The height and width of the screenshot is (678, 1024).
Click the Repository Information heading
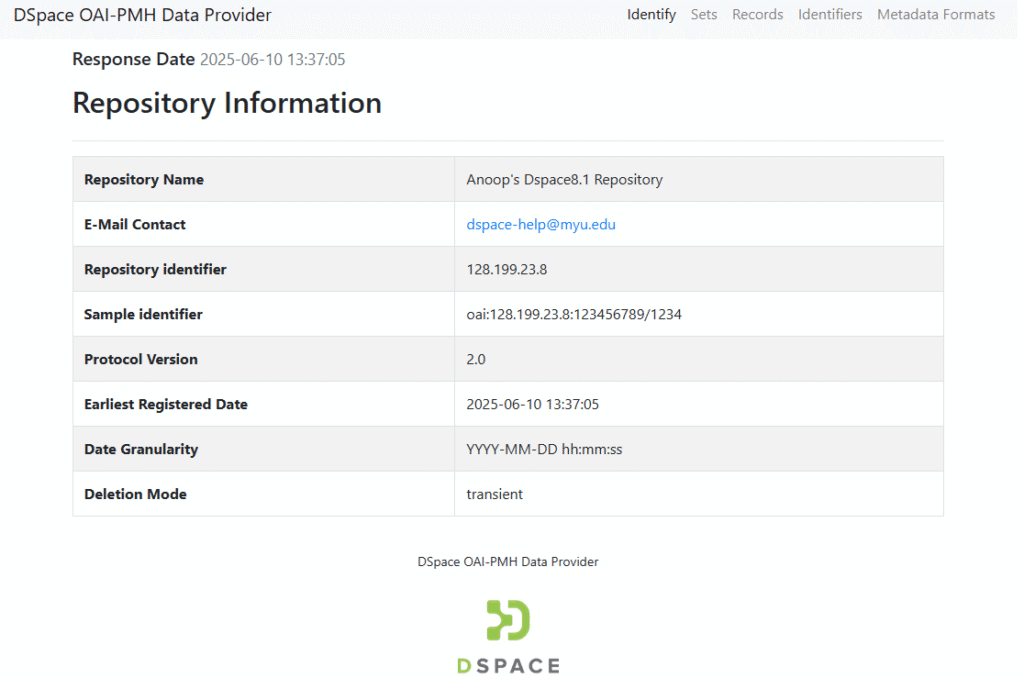point(227,103)
